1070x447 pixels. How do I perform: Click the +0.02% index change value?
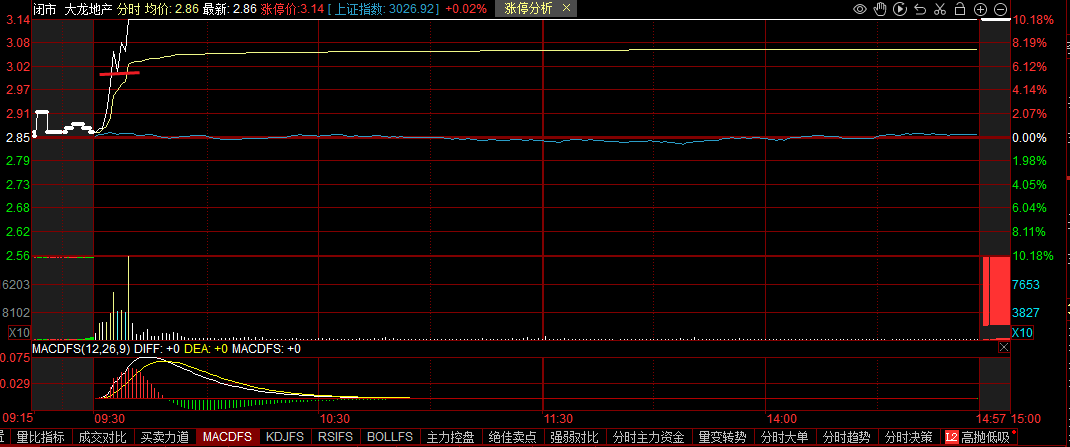pyautogui.click(x=466, y=9)
